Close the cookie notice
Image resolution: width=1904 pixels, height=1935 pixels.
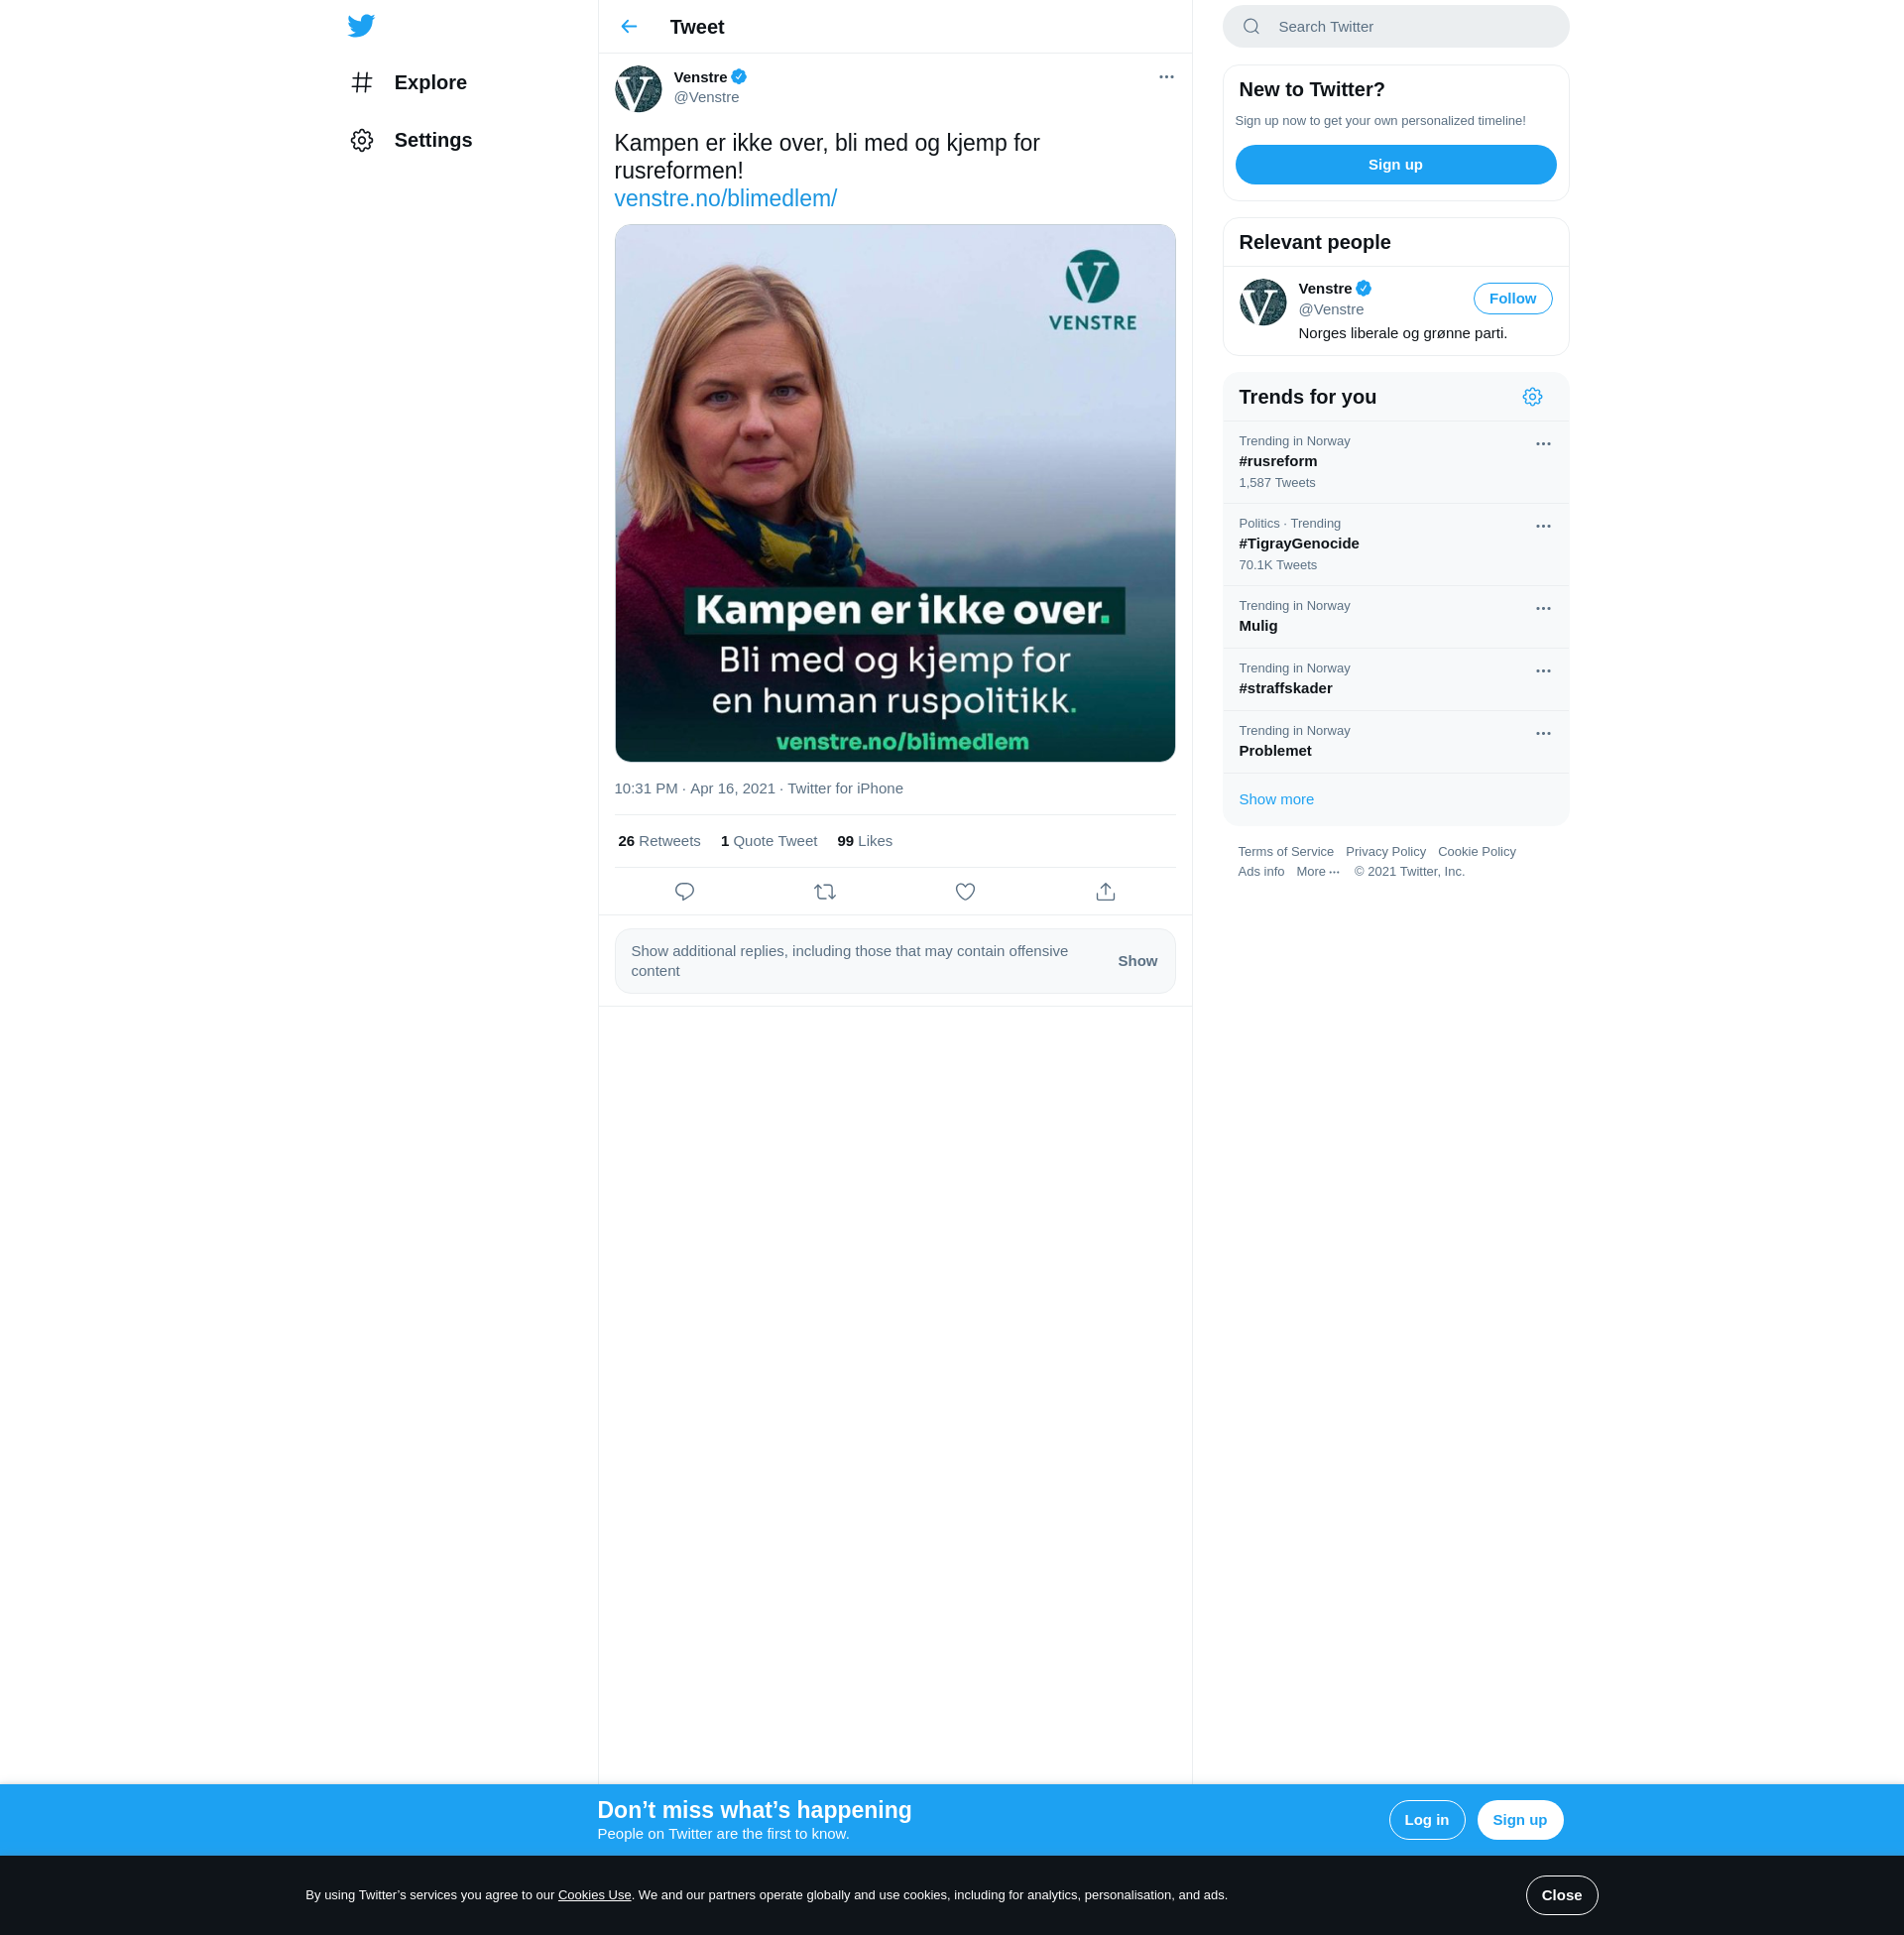pos(1561,1894)
